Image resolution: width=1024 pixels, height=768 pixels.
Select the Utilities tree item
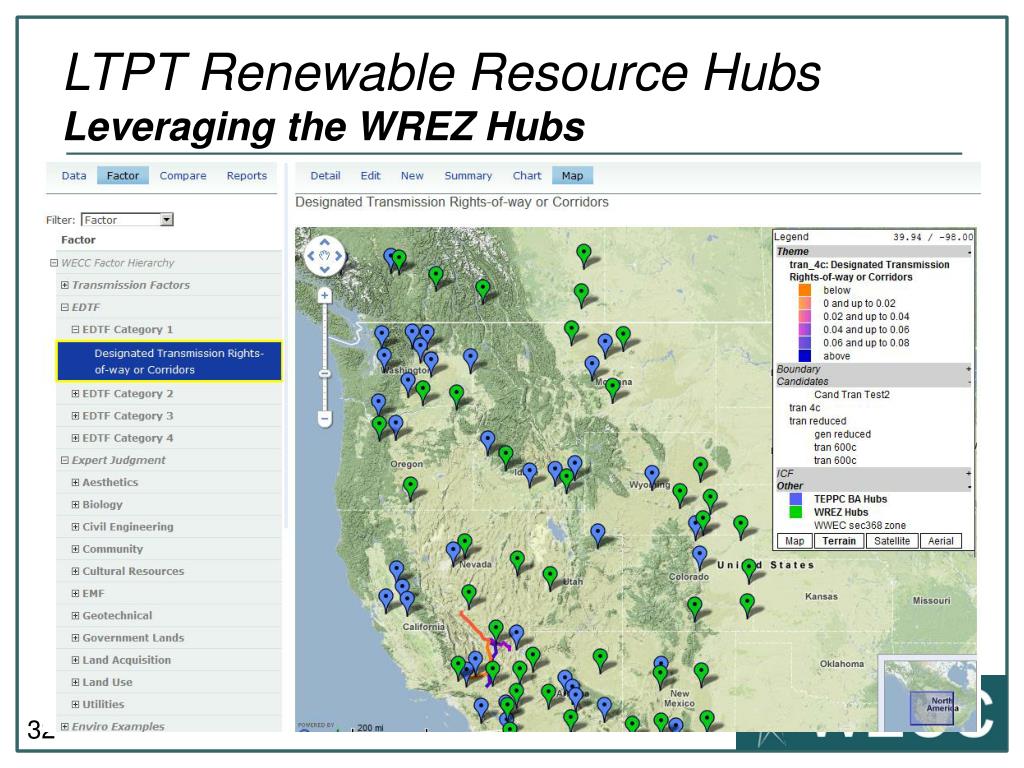[103, 705]
